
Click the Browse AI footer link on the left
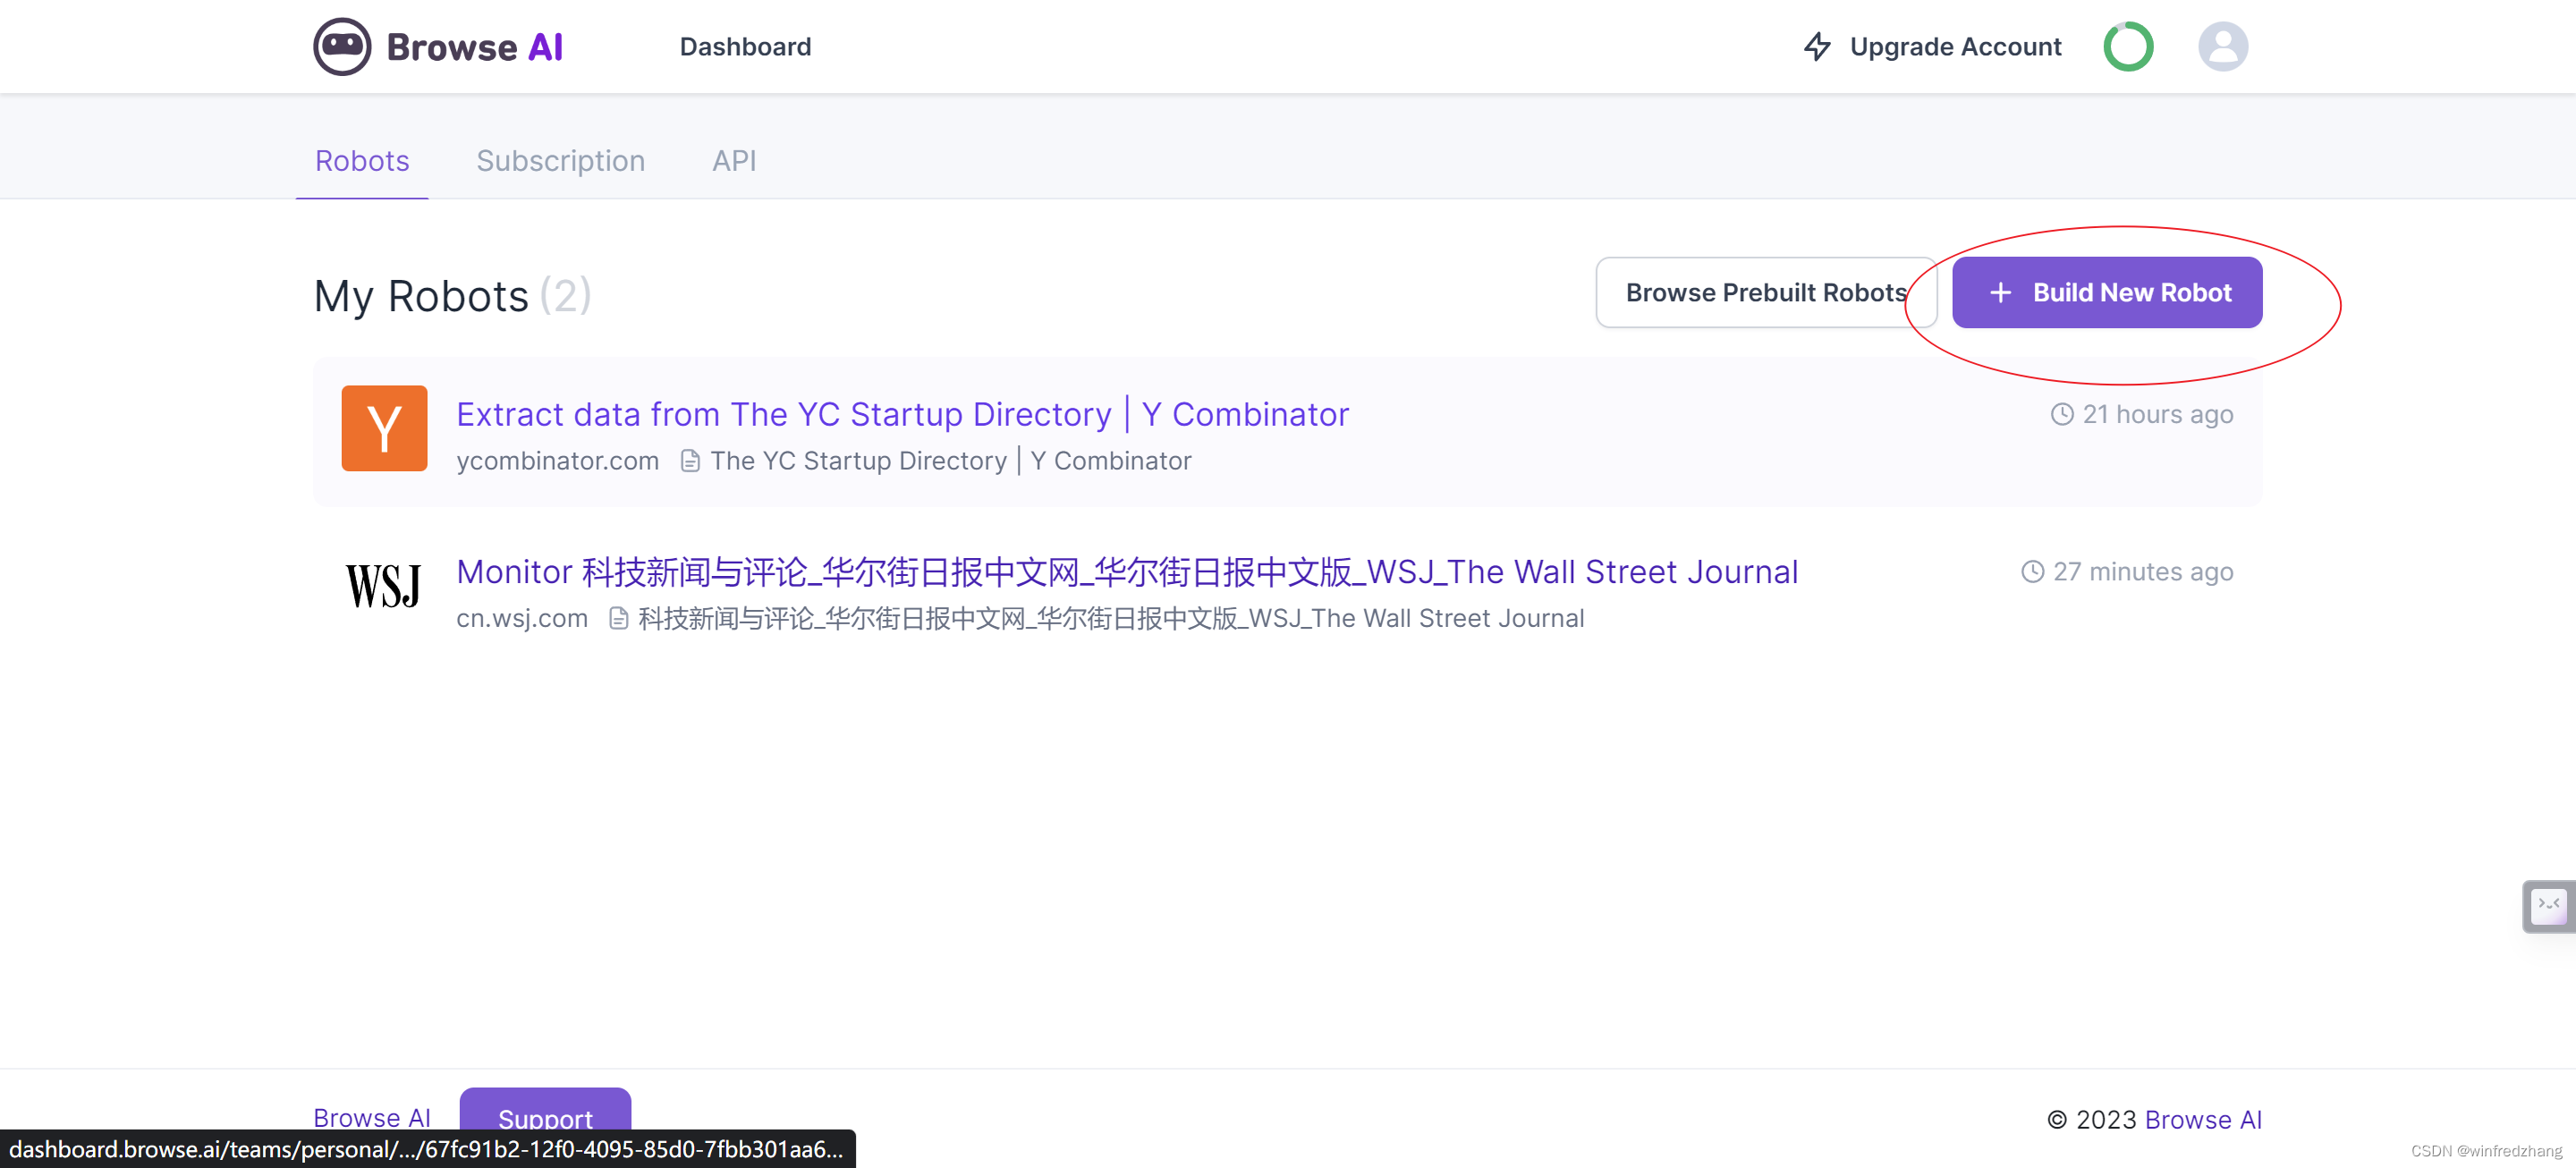tap(372, 1117)
